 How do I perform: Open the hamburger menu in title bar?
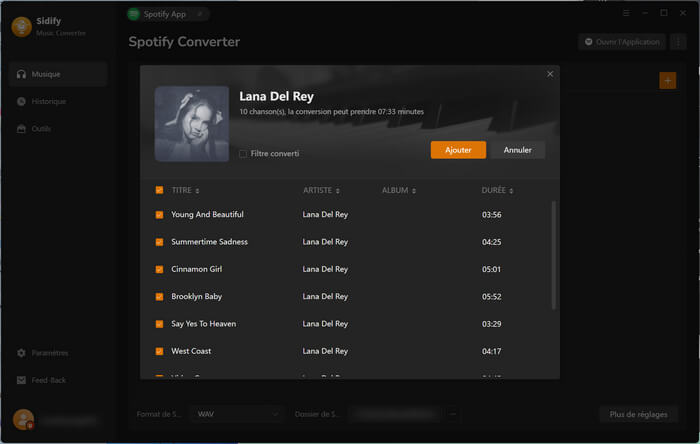pos(626,13)
